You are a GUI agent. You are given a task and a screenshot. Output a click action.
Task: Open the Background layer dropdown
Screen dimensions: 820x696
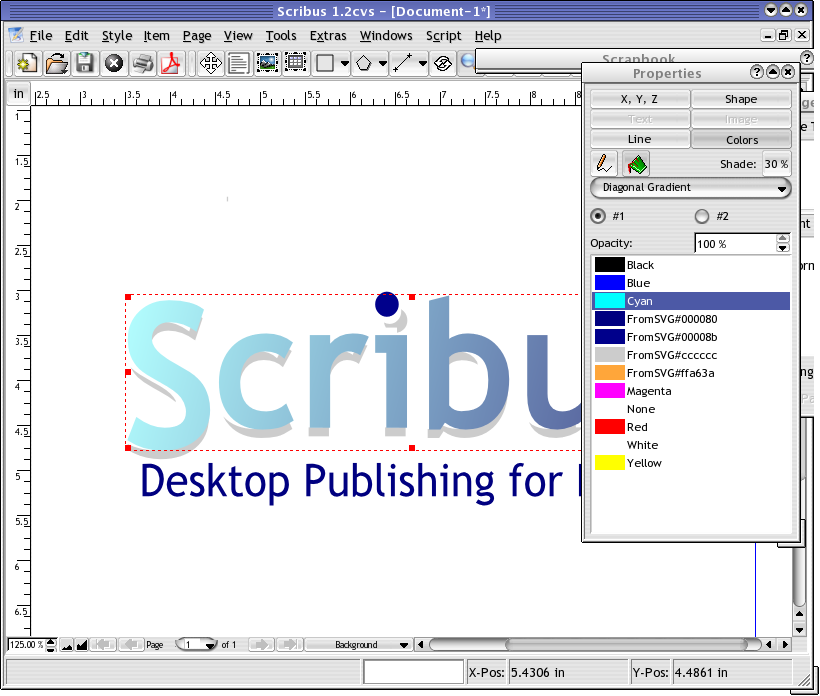[x=358, y=645]
